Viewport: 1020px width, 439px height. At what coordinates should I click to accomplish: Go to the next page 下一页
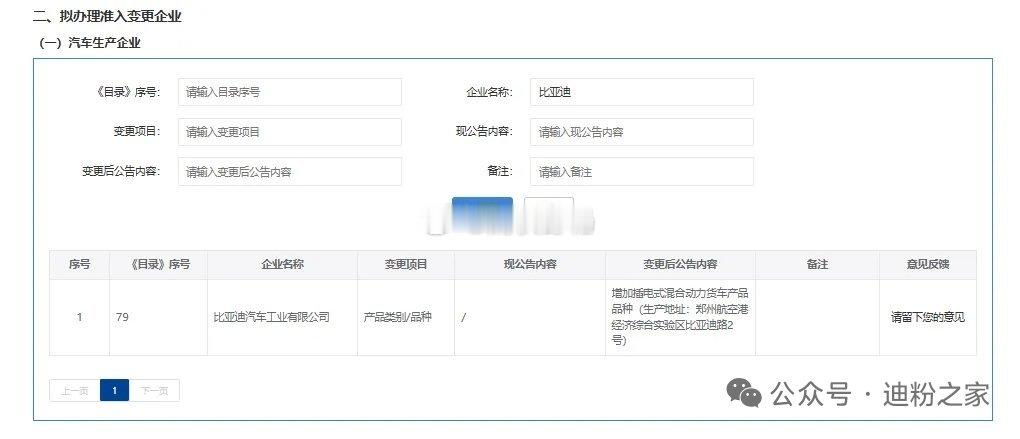[x=154, y=390]
